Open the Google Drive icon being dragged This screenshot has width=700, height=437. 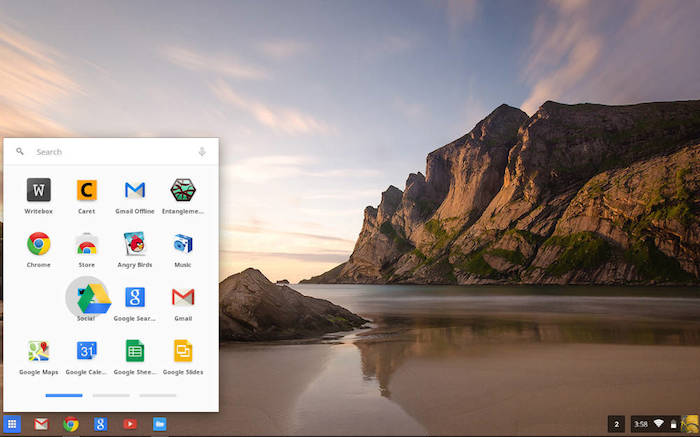tap(93, 298)
